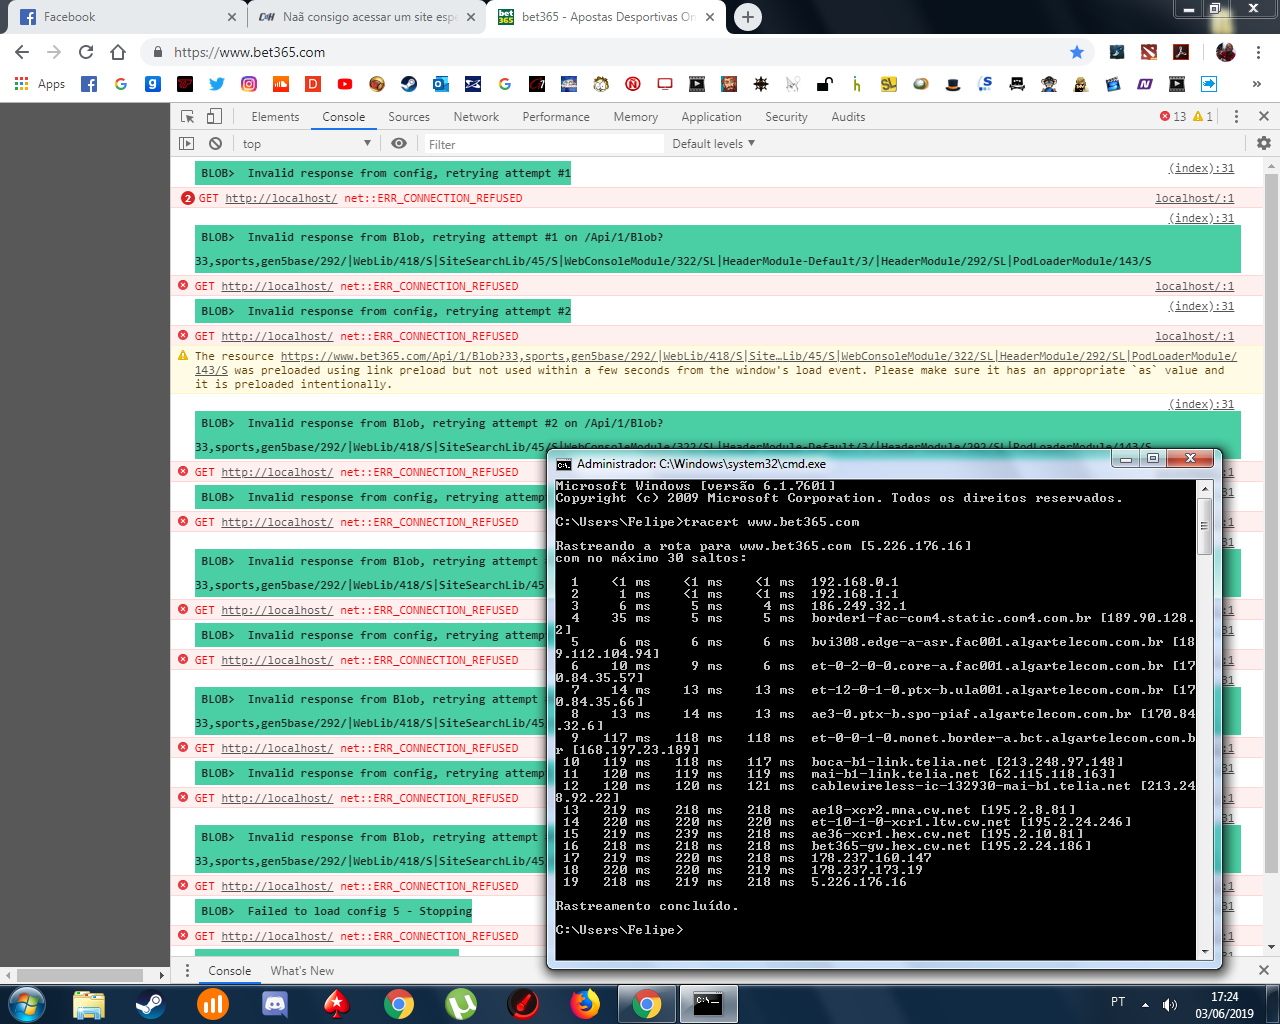The image size is (1280, 1024).
Task: Open Firefox from the taskbar
Action: 585,1004
